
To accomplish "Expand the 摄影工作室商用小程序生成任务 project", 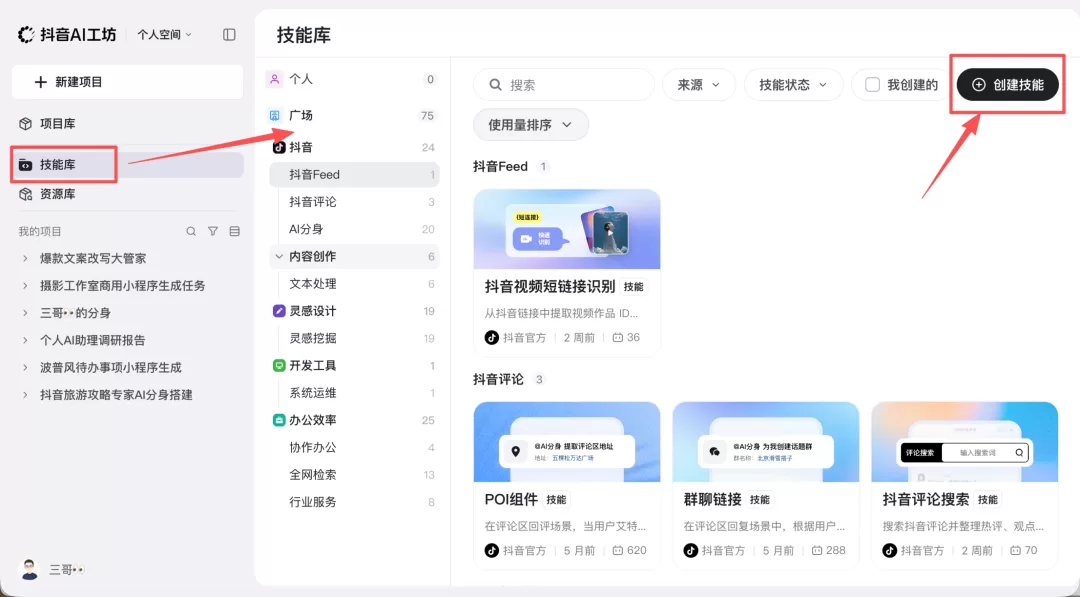I will click(x=25, y=286).
